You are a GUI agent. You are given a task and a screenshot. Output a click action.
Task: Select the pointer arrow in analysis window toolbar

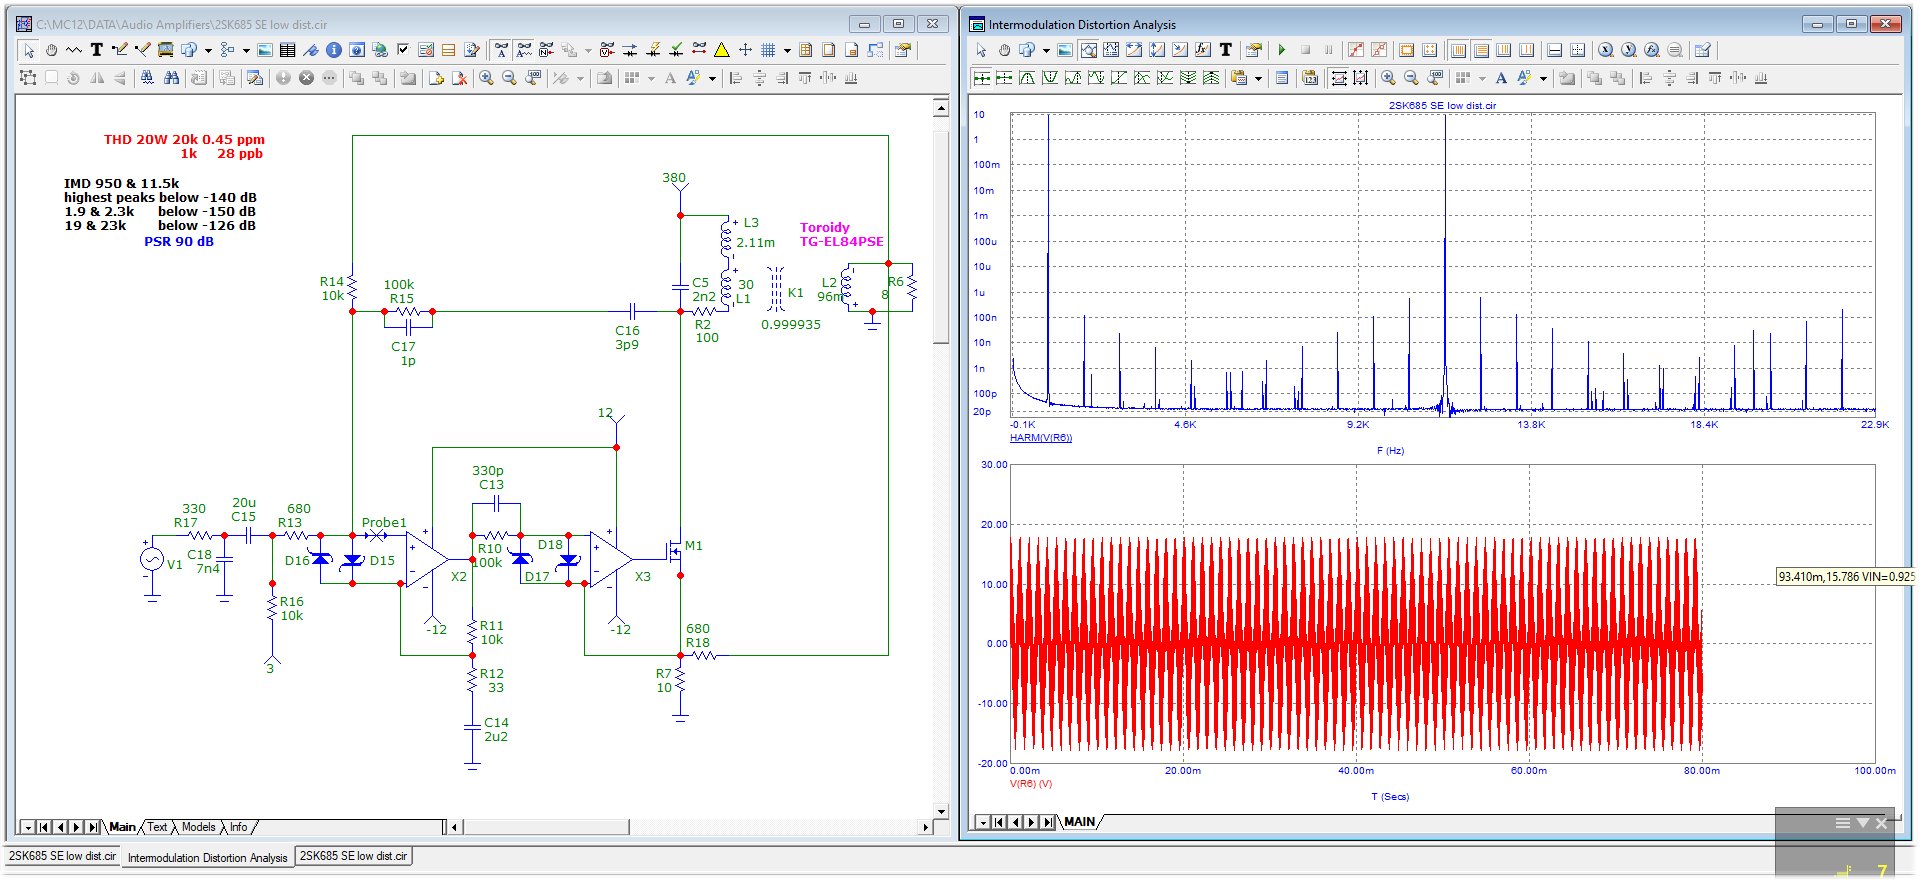coord(981,50)
